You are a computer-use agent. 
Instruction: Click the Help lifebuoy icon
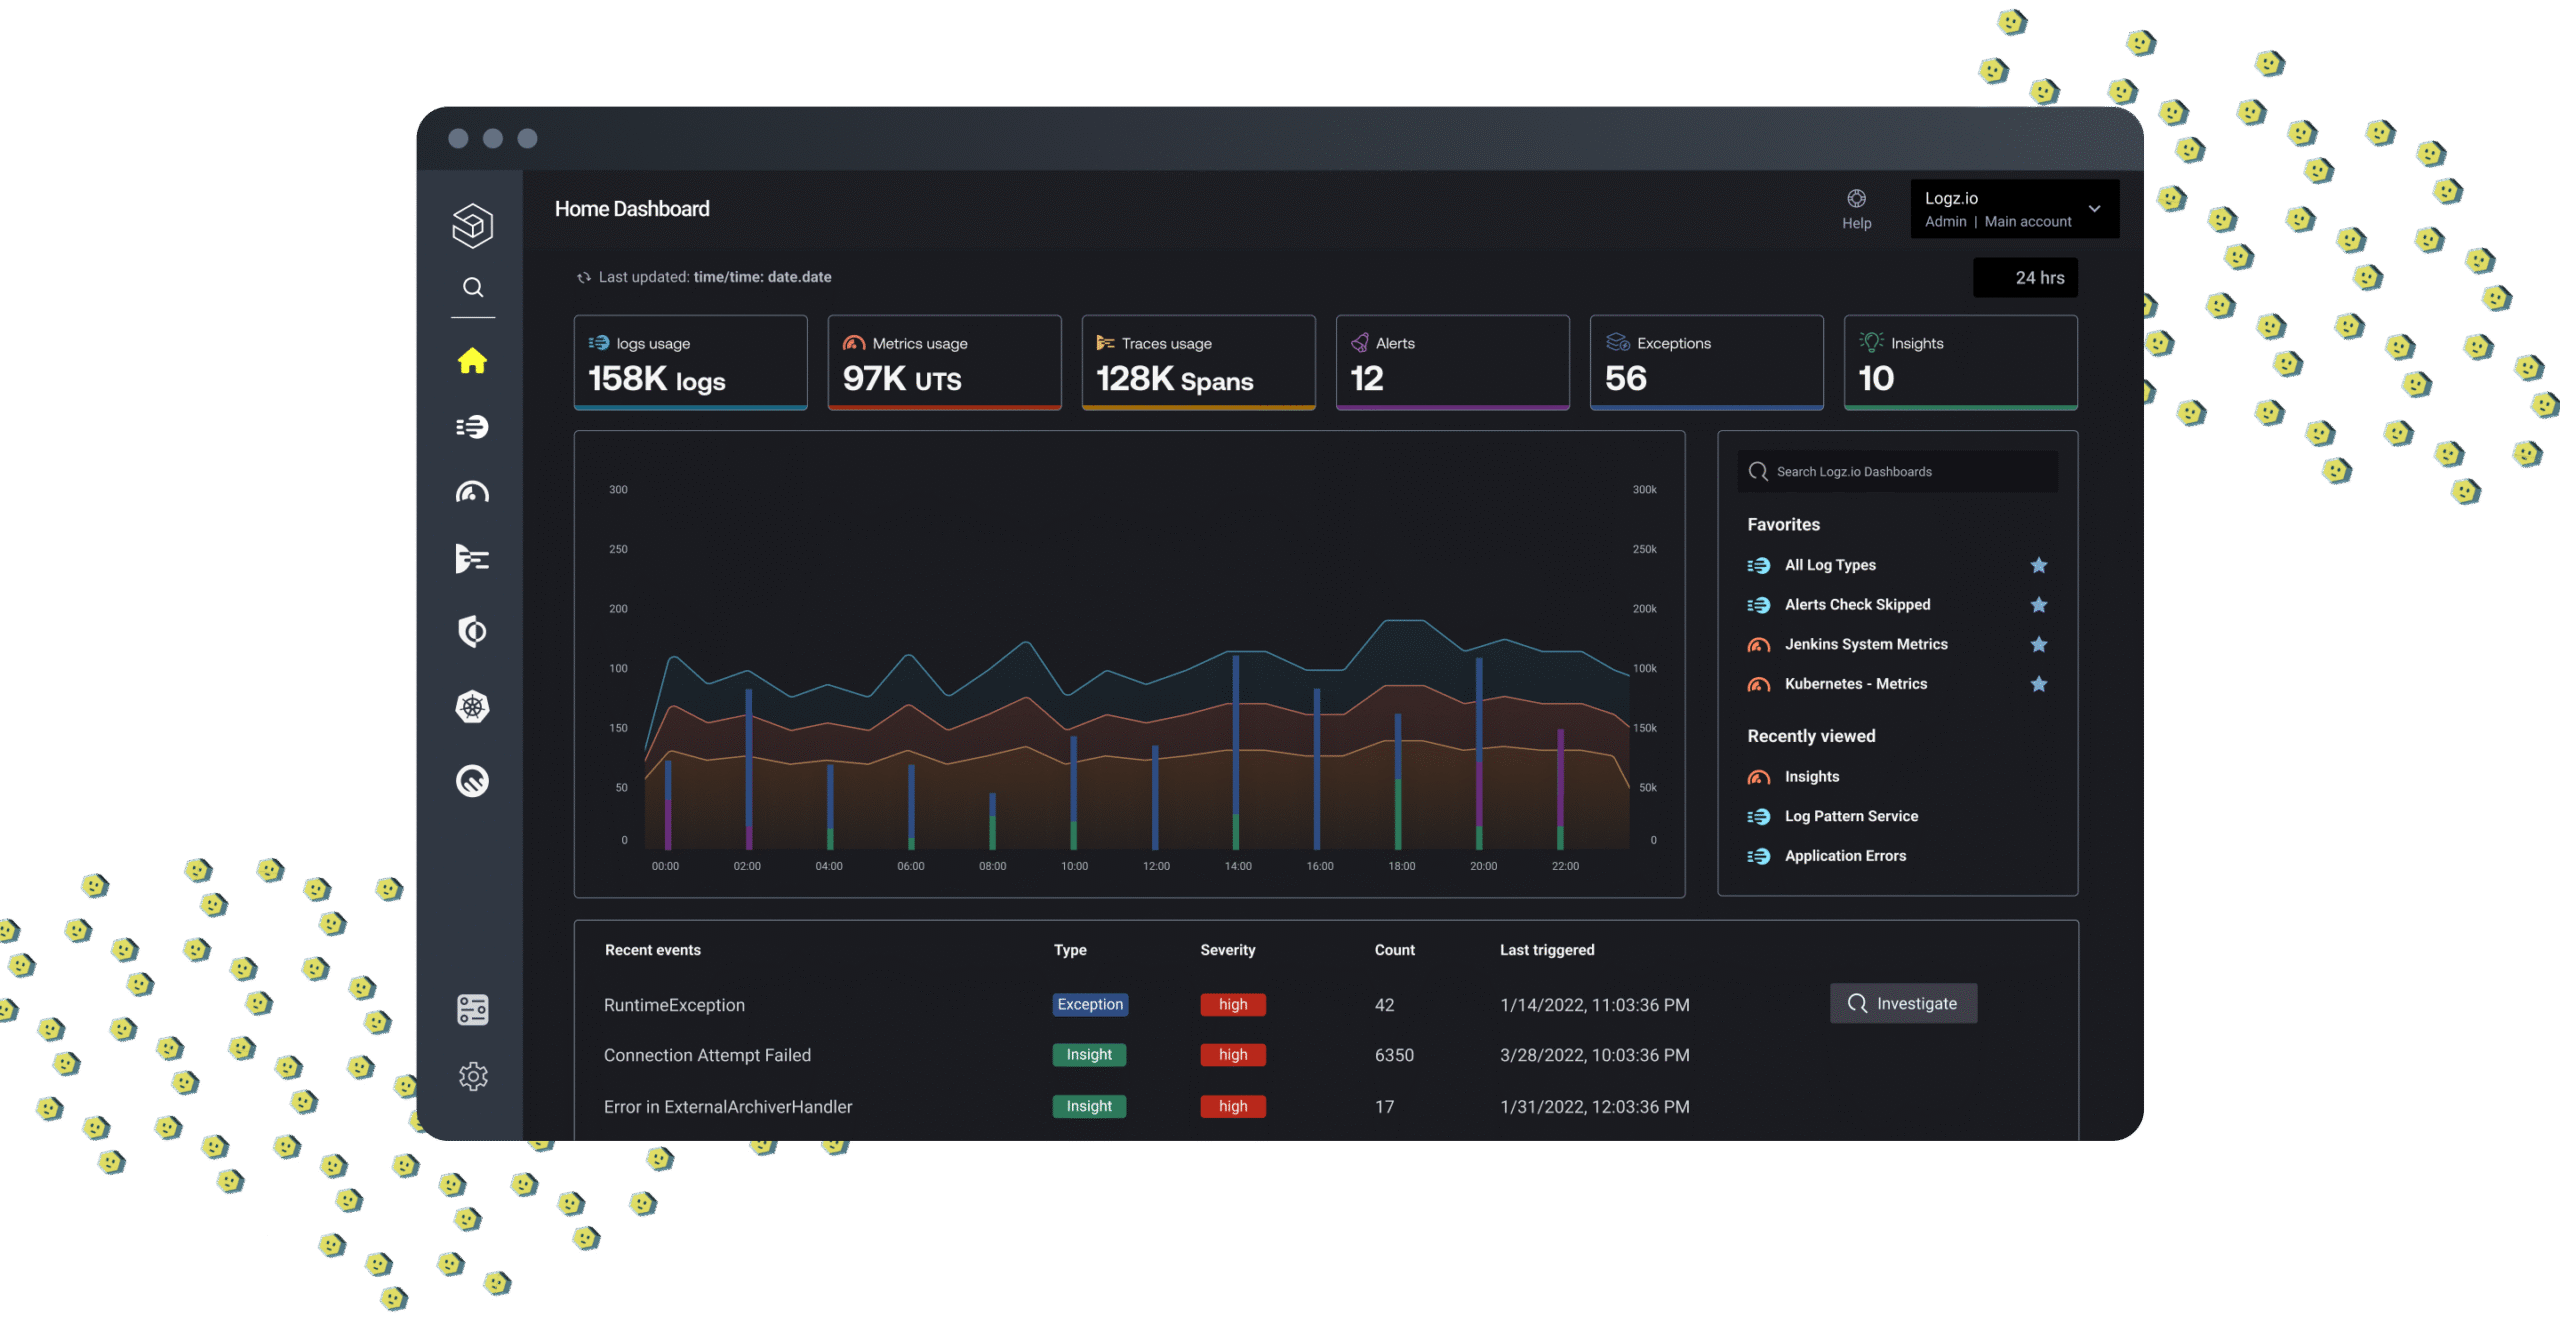coord(1856,199)
